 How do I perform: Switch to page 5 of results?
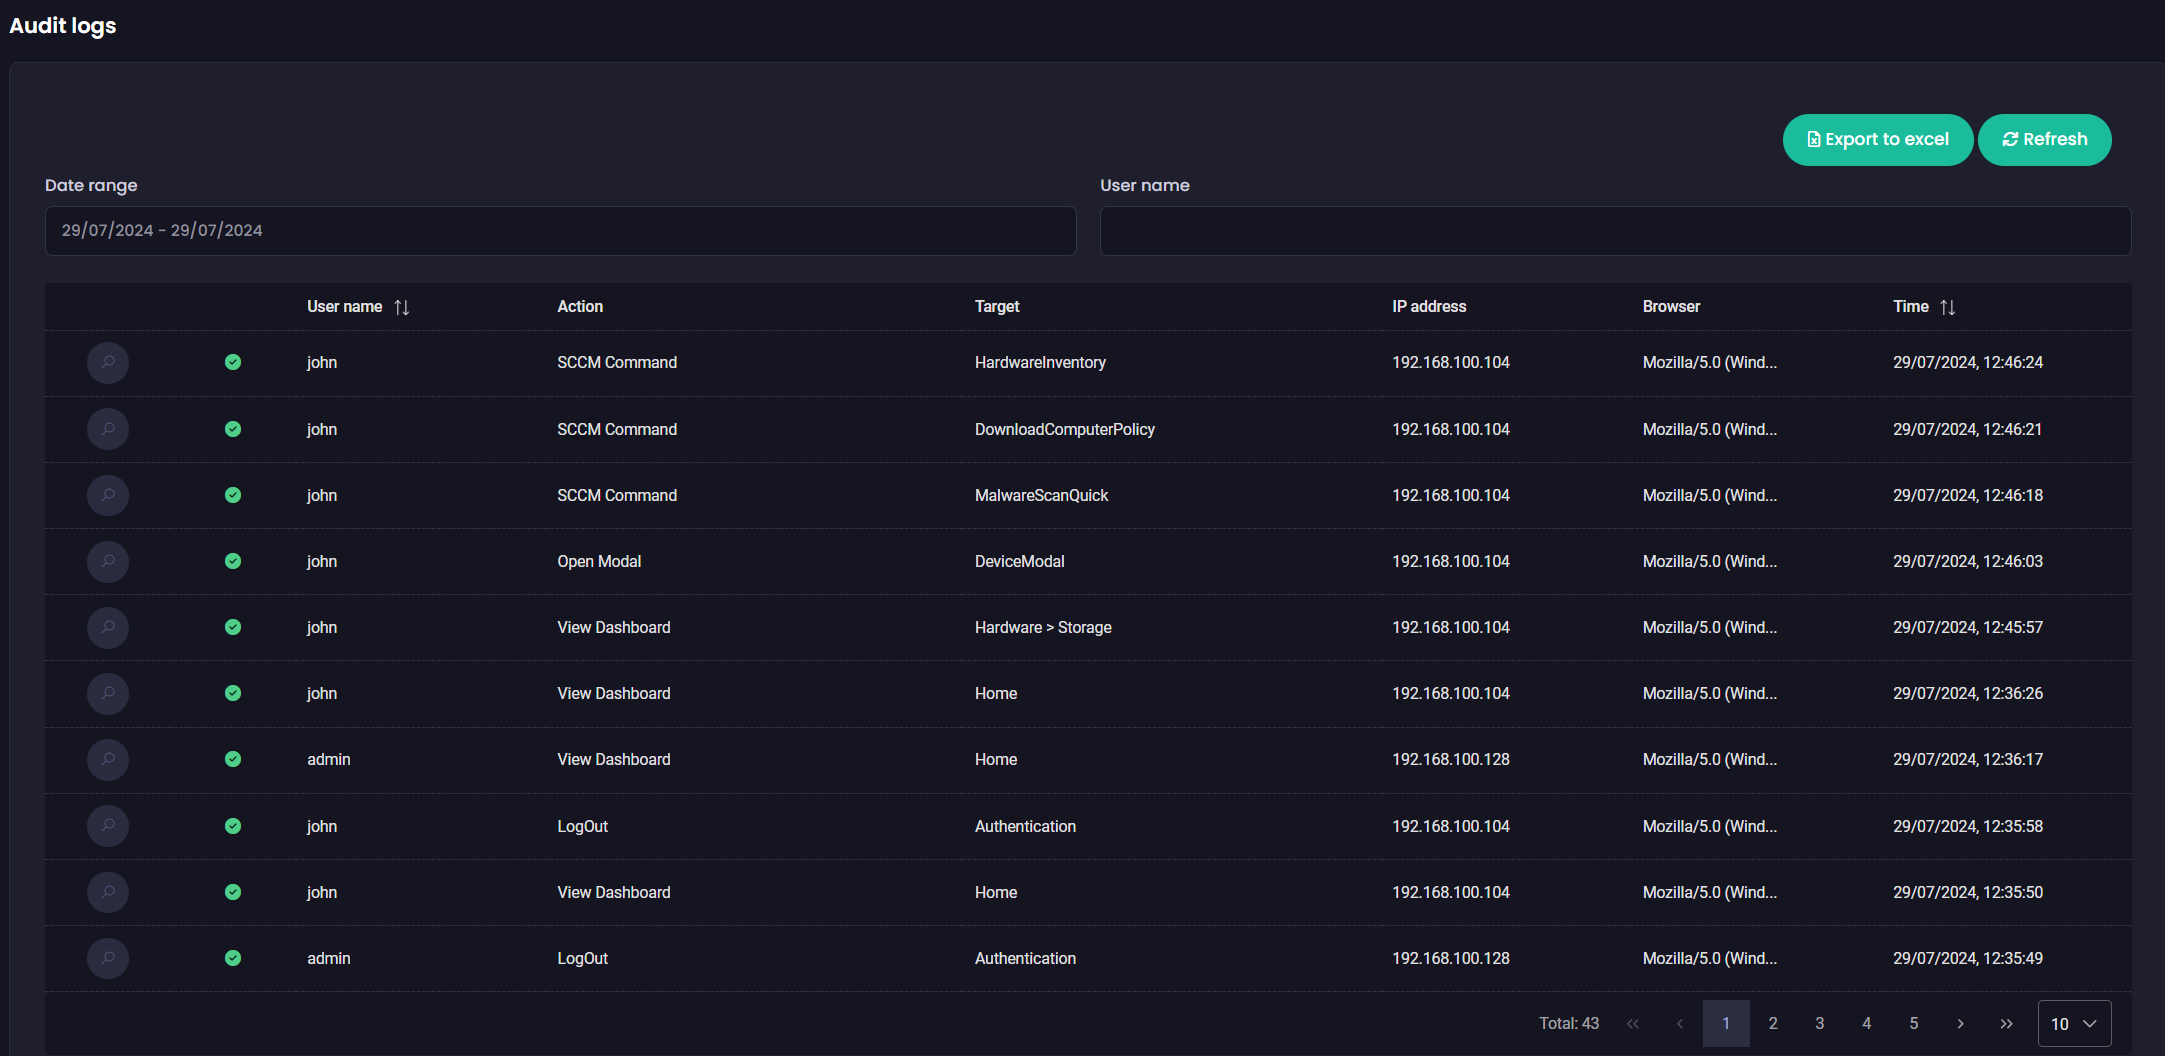(x=1913, y=1023)
